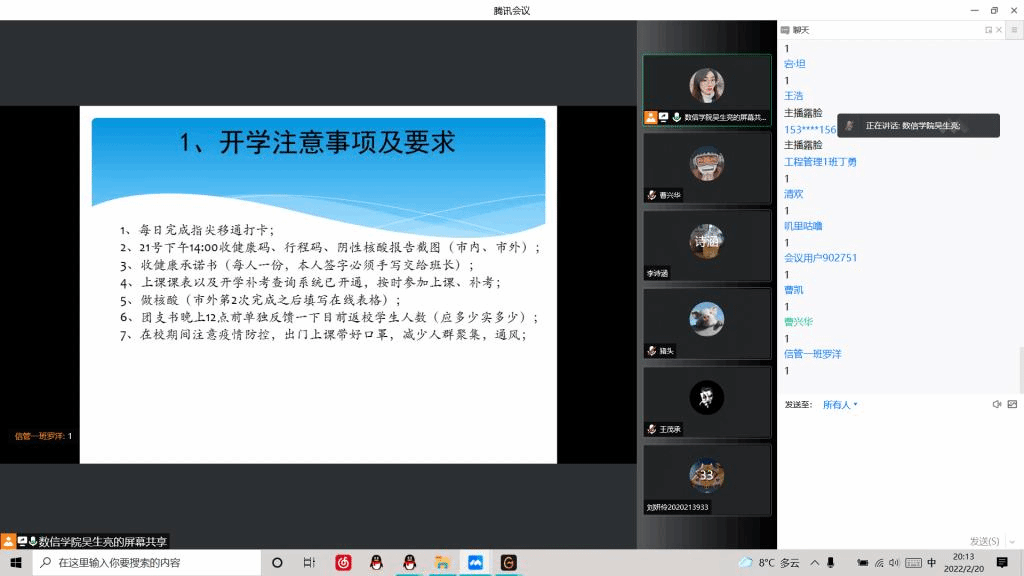
Task: Open Tencent Meeting icon on taskbar
Action: (x=475, y=562)
